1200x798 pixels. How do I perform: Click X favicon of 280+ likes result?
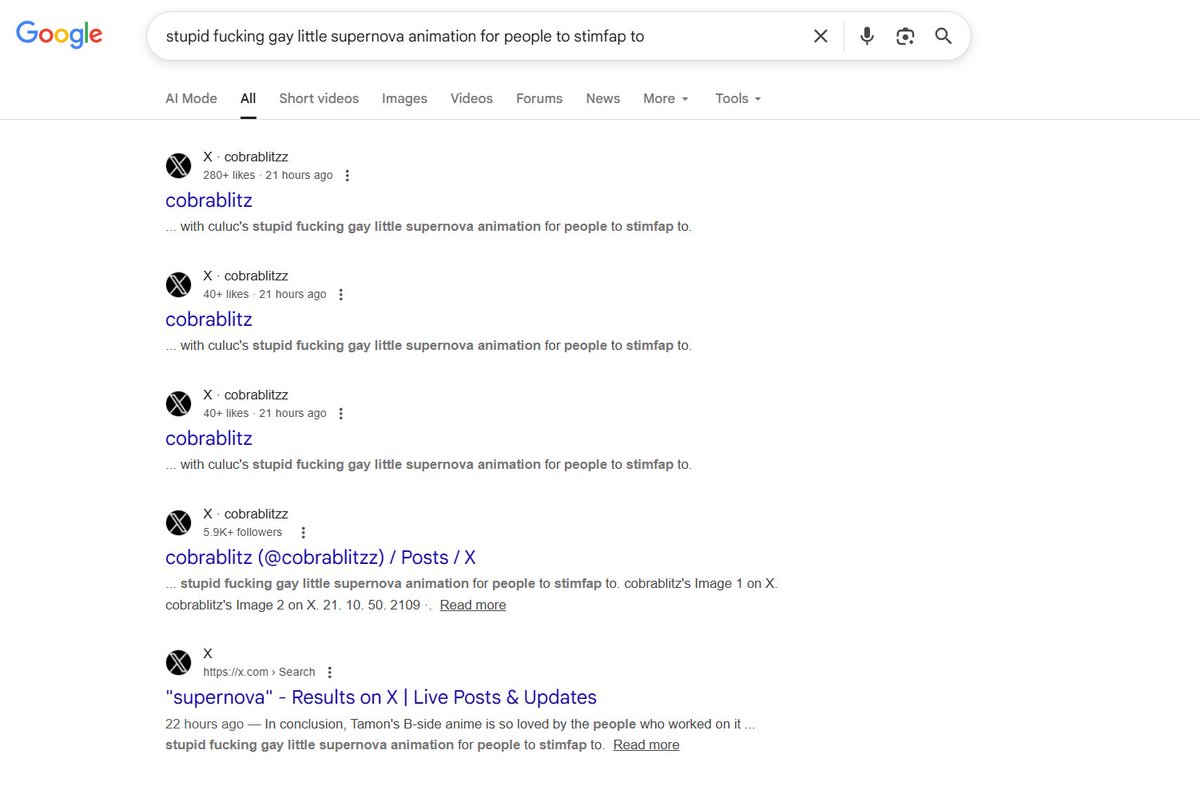[178, 166]
